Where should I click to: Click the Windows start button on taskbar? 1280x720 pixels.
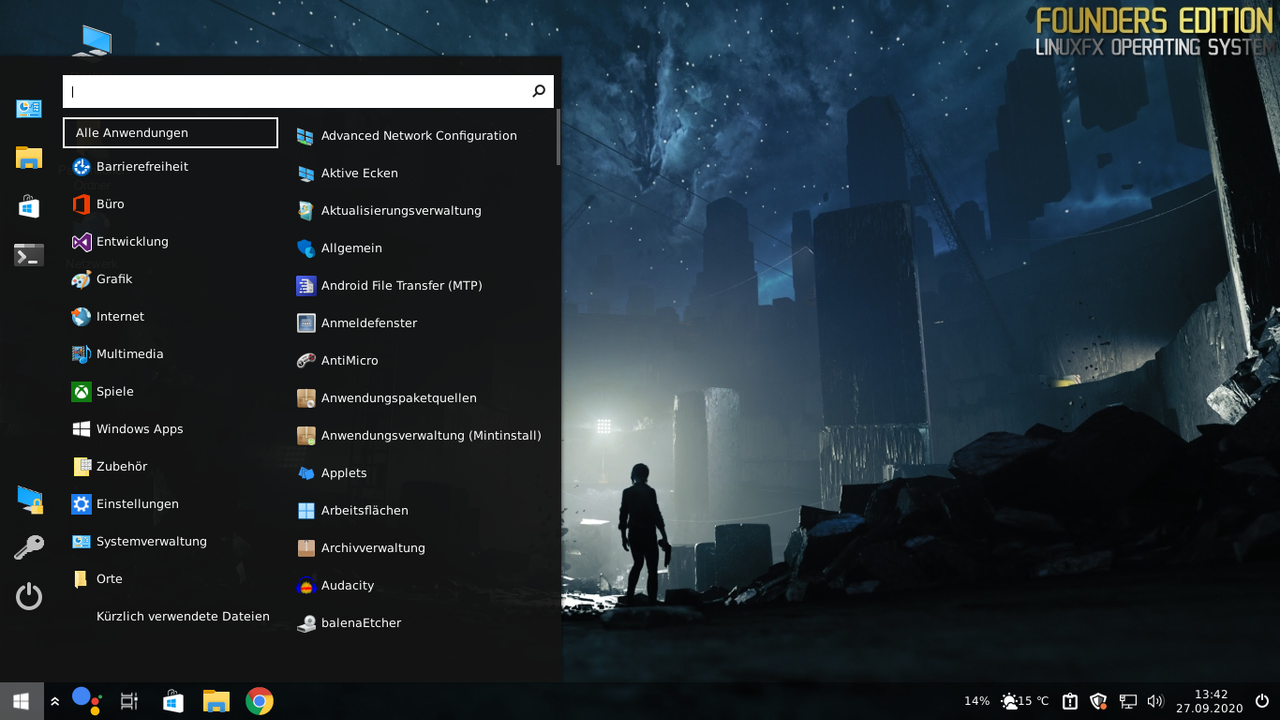pyautogui.click(x=21, y=701)
